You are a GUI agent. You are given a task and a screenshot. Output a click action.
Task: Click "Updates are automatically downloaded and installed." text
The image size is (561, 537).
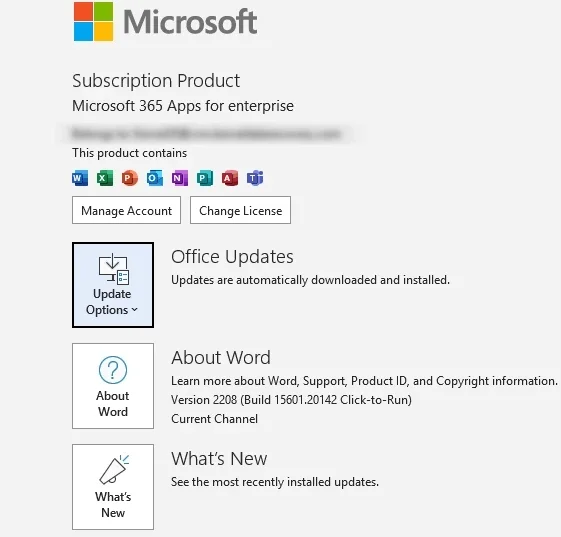310,280
